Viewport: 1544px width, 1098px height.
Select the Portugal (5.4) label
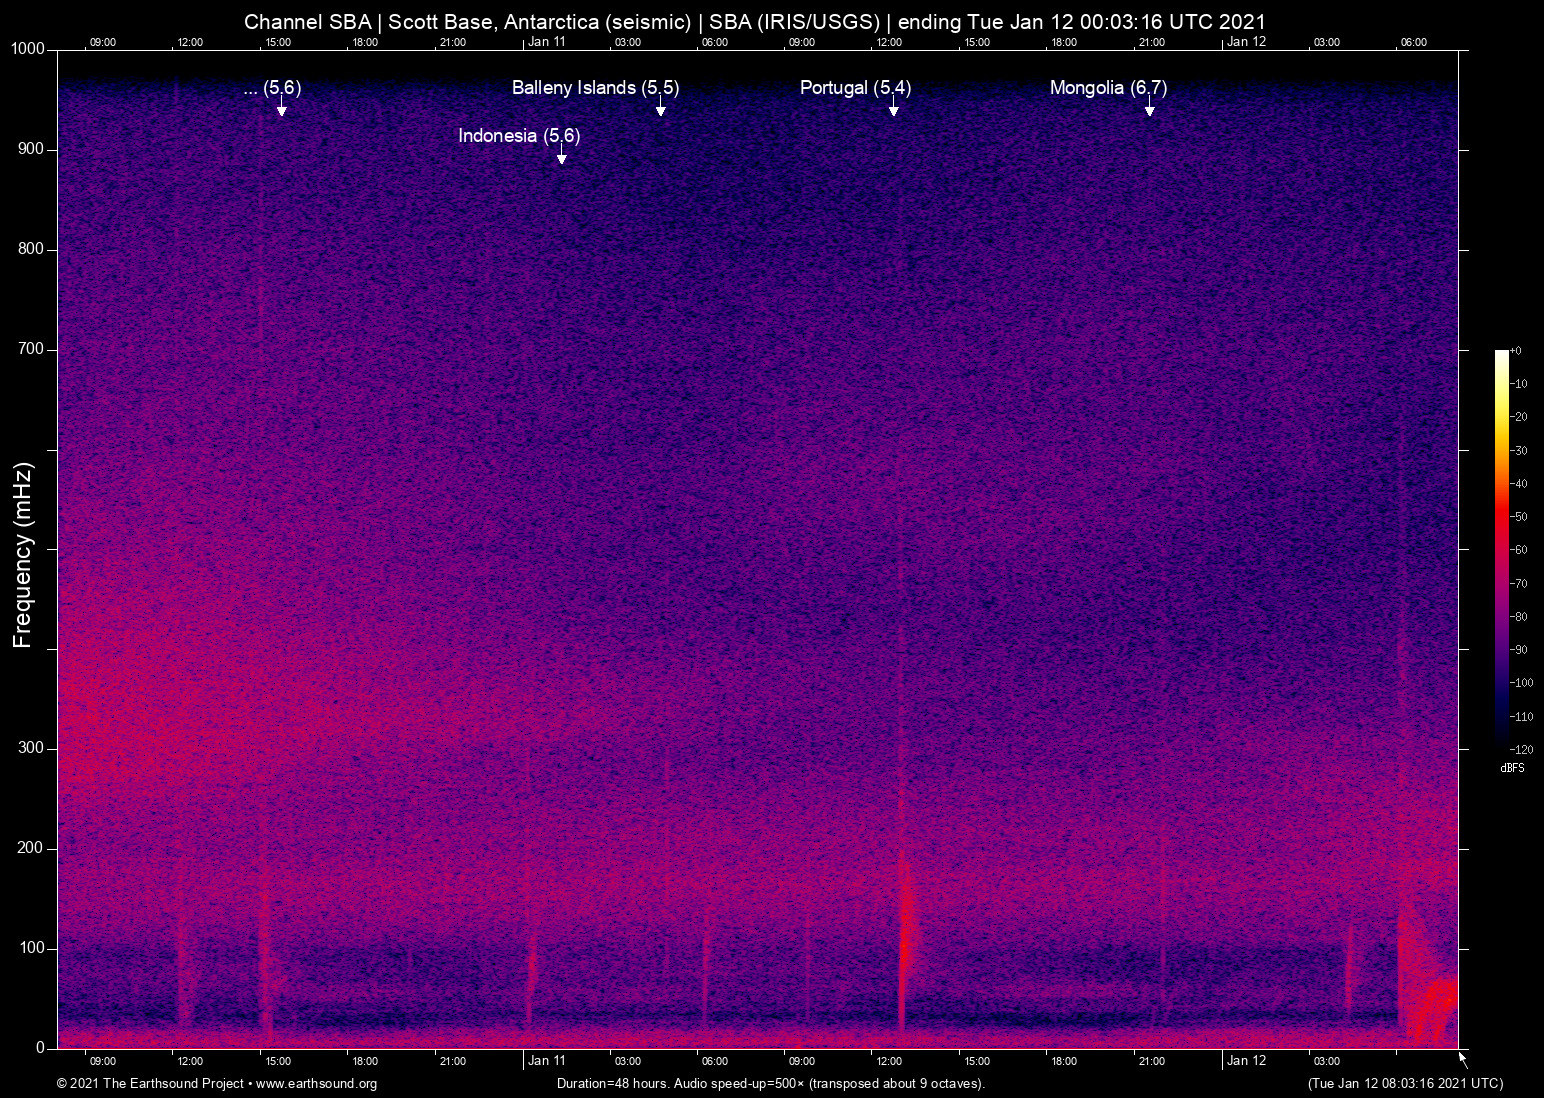(855, 88)
